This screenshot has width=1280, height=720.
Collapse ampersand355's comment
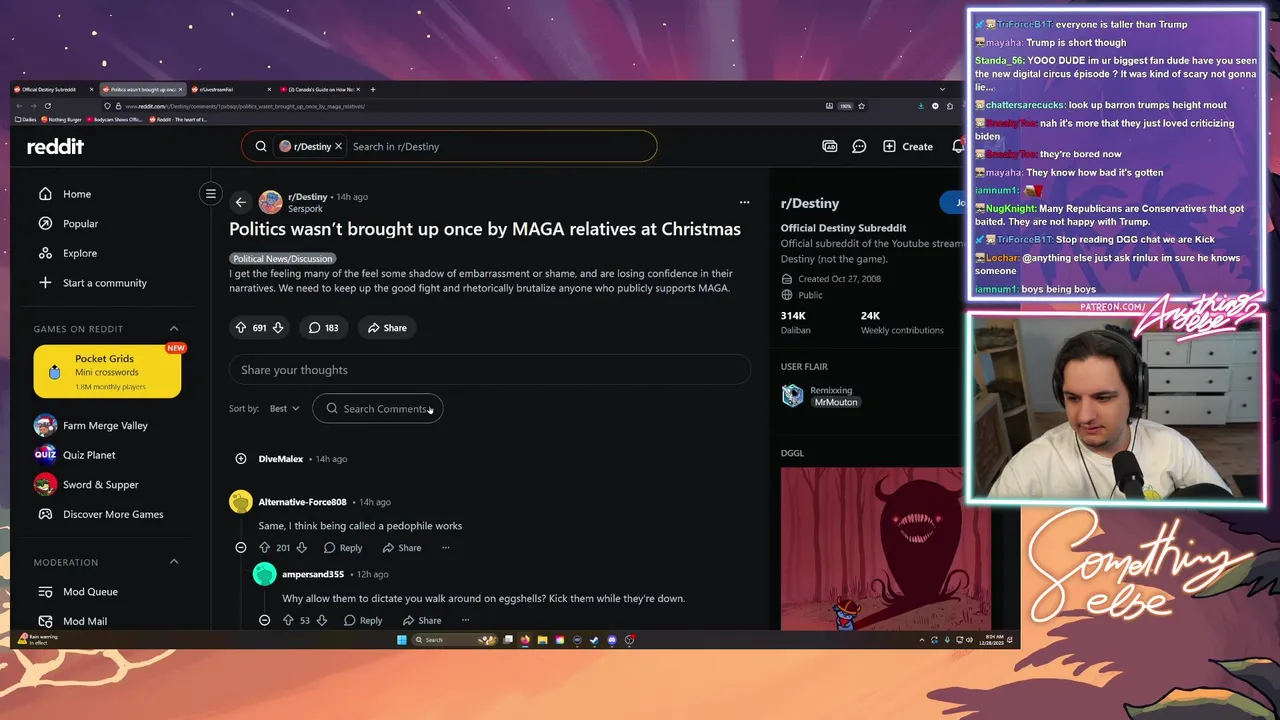[264, 620]
